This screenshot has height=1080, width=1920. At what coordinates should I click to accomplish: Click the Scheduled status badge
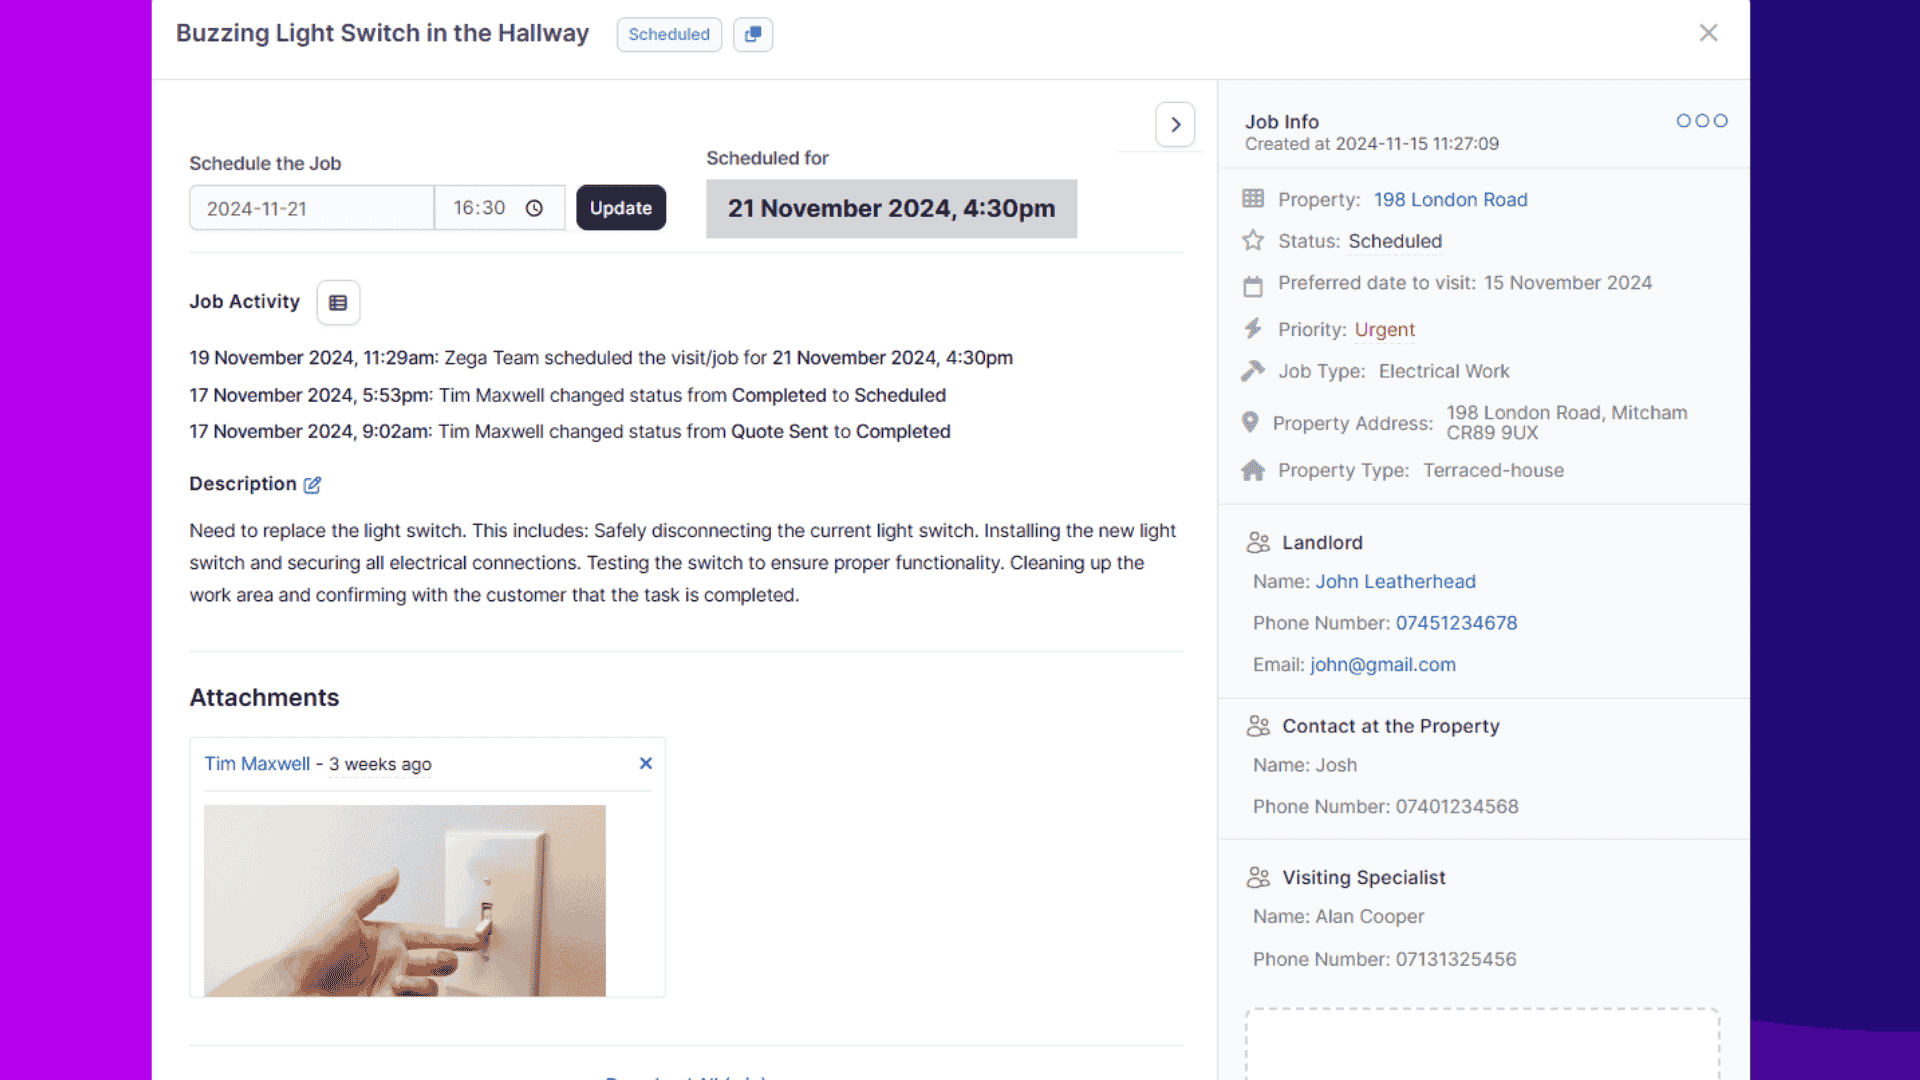coord(669,34)
